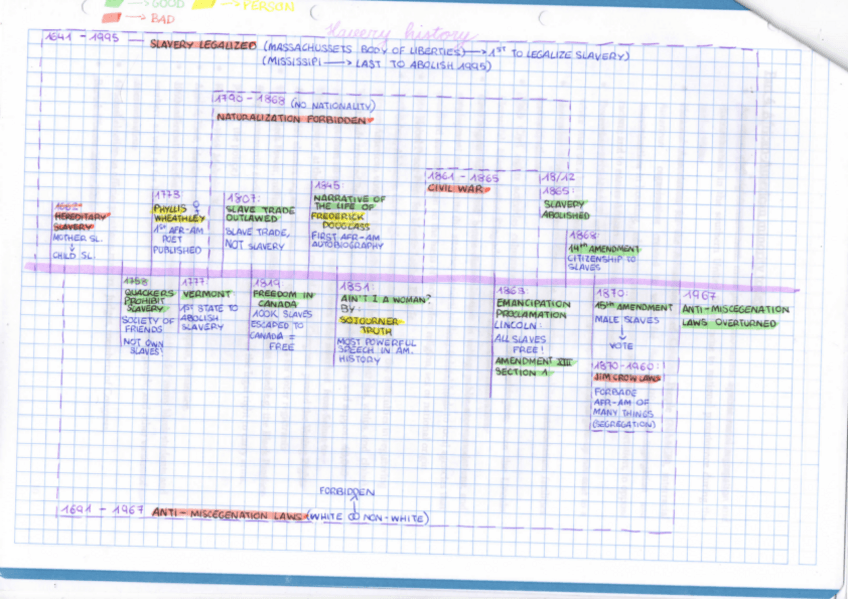This screenshot has width=848, height=599.
Task: Click the "HEREDITARY SLAVERY" entry
Action: click(x=81, y=222)
